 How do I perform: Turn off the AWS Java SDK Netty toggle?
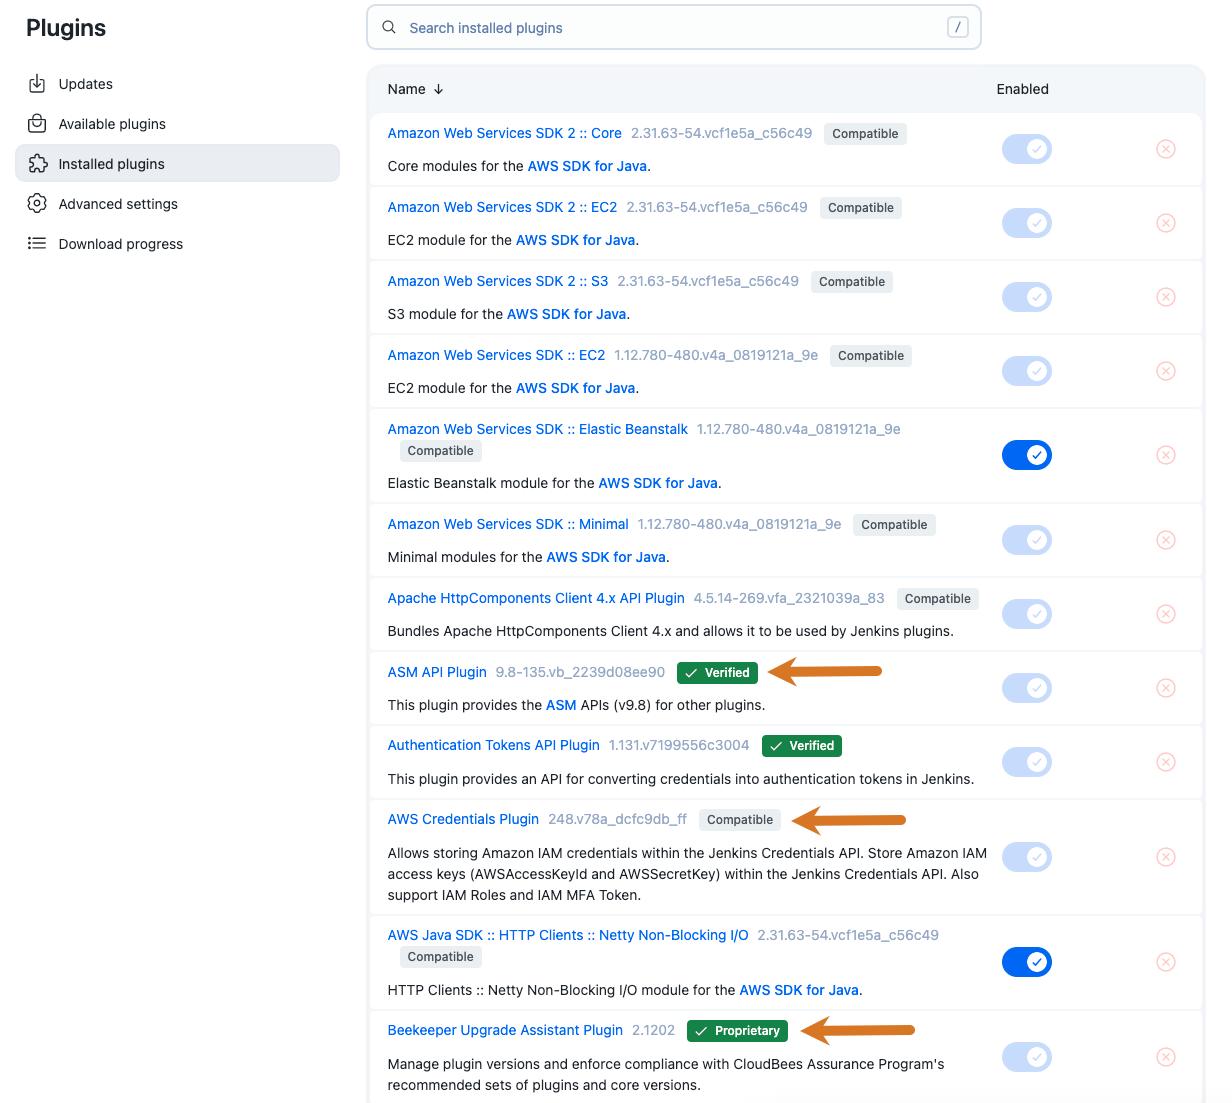pos(1027,962)
